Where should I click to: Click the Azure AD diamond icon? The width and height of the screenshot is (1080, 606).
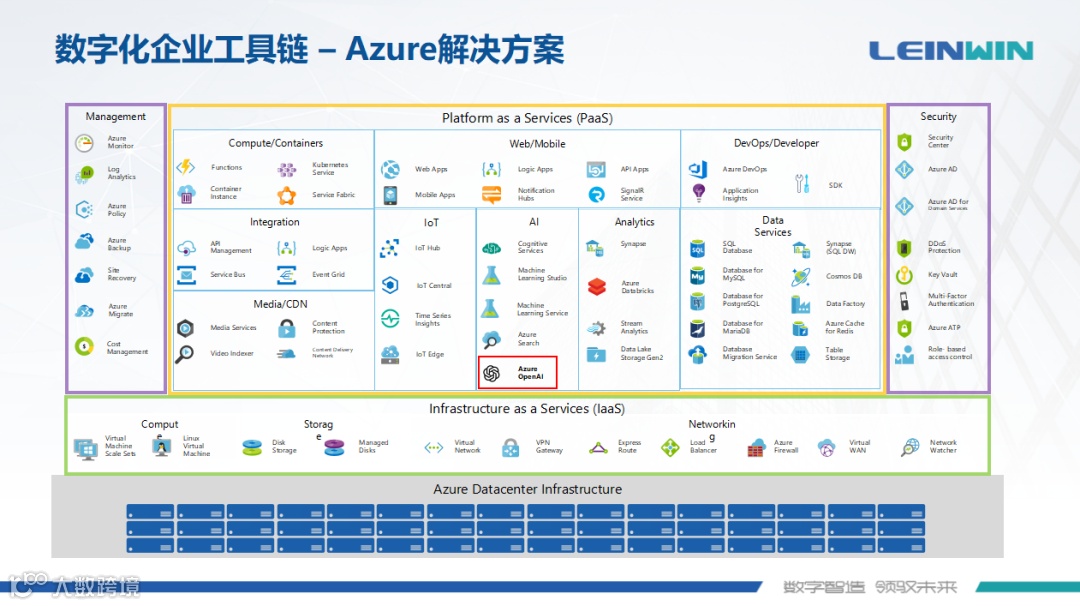904,169
